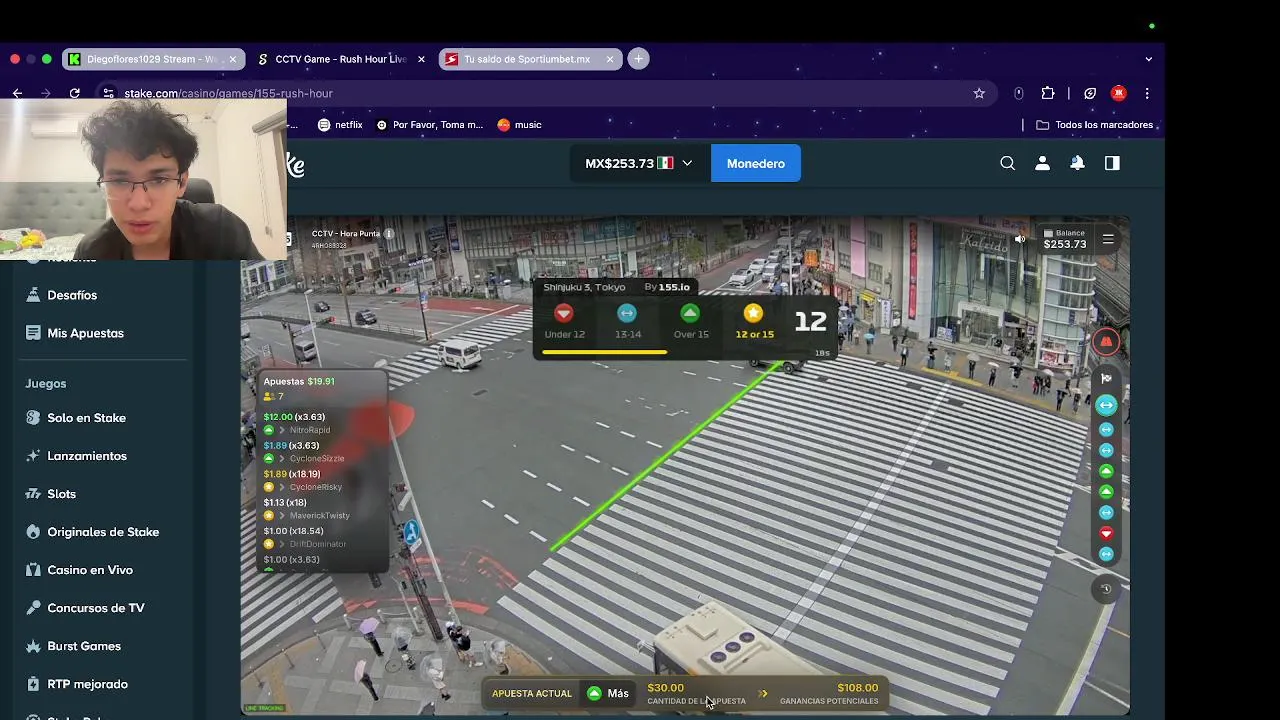Screen dimensions: 1280x720
Task: Switch to Diegoflores1029 Stream tab
Action: coord(152,59)
